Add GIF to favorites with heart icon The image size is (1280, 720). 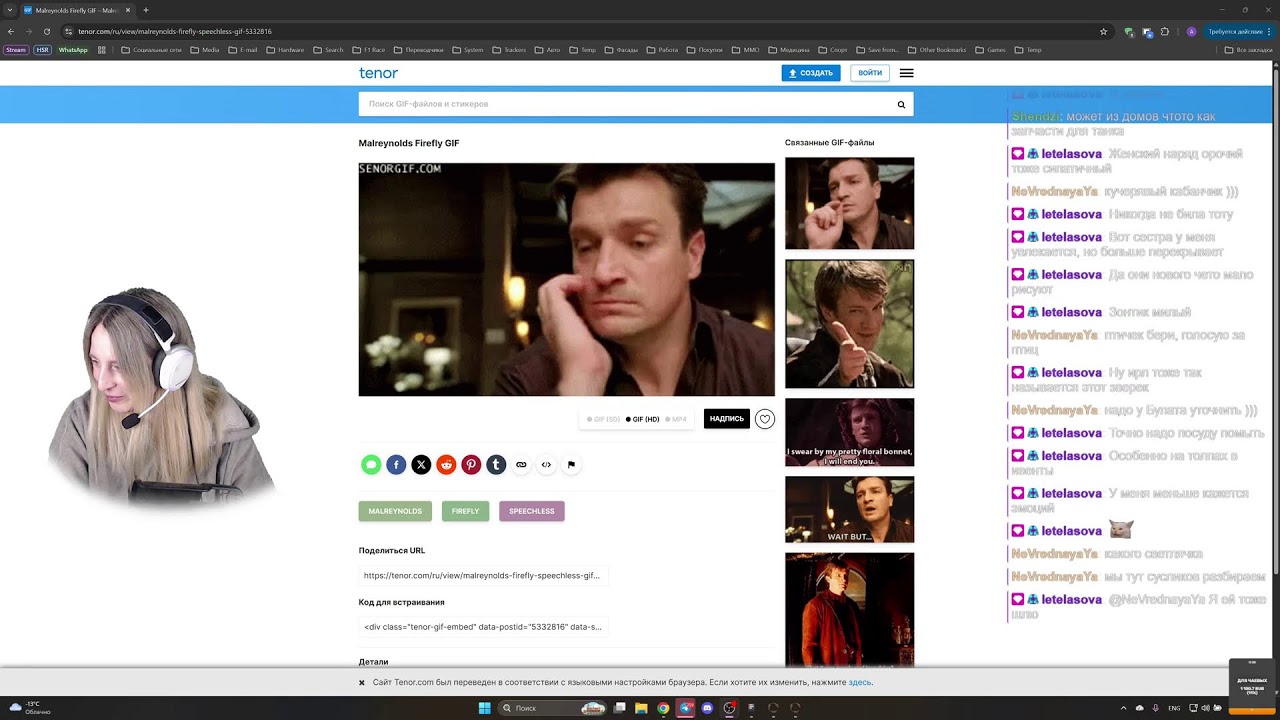tap(765, 419)
